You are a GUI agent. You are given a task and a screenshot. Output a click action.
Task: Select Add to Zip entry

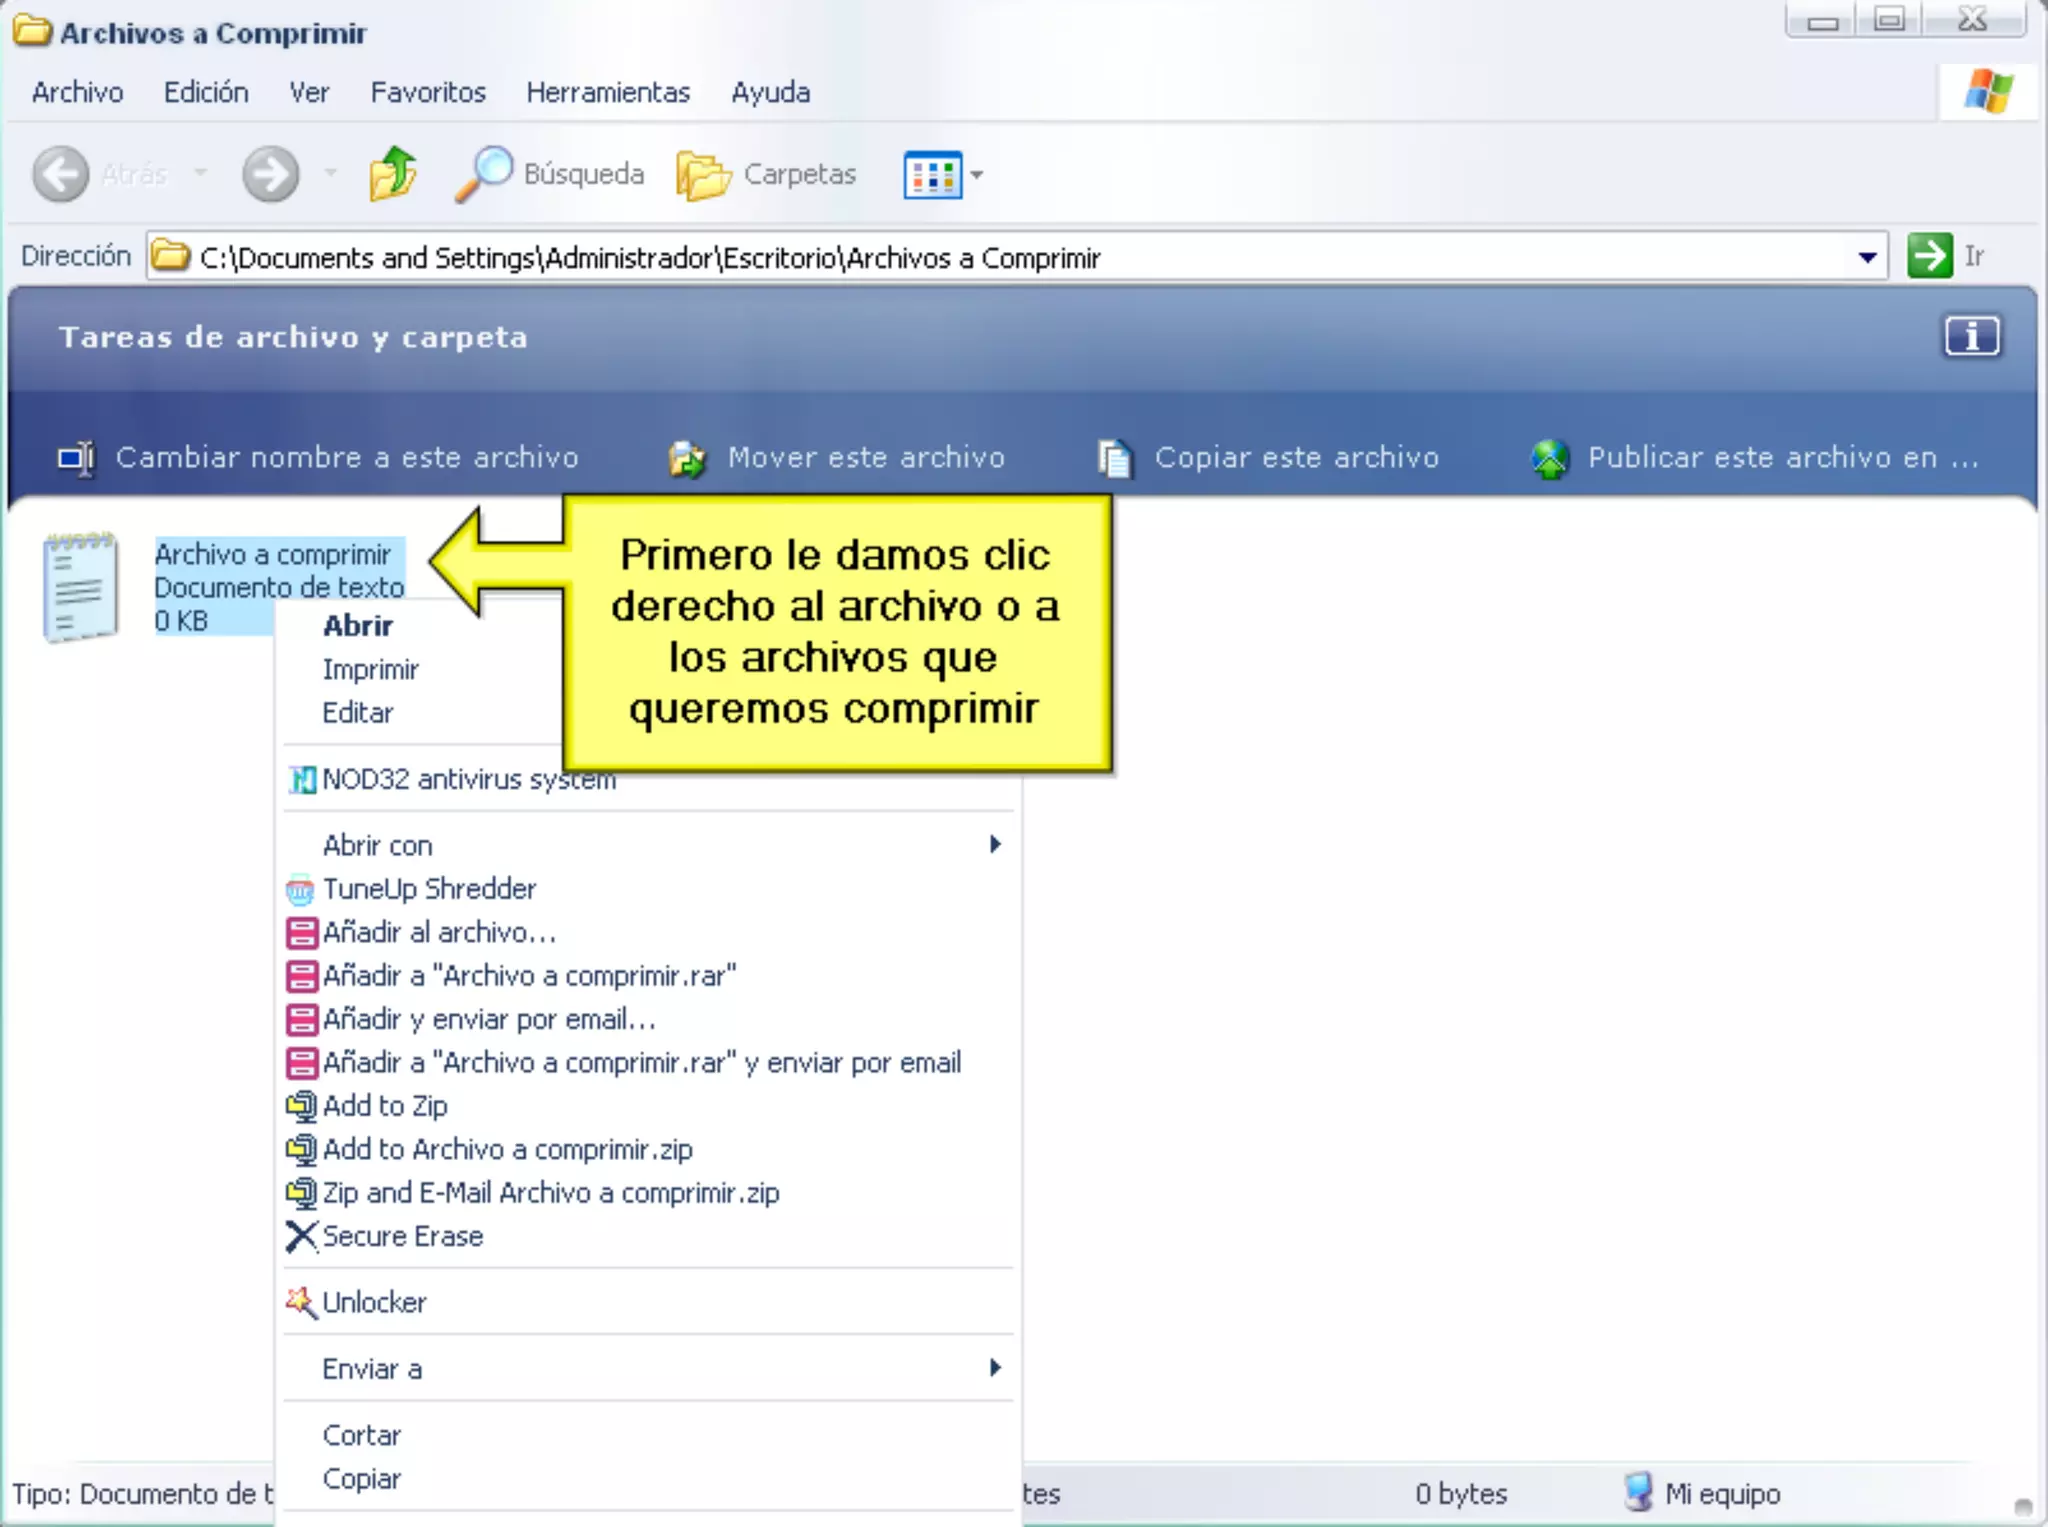pos(385,1106)
